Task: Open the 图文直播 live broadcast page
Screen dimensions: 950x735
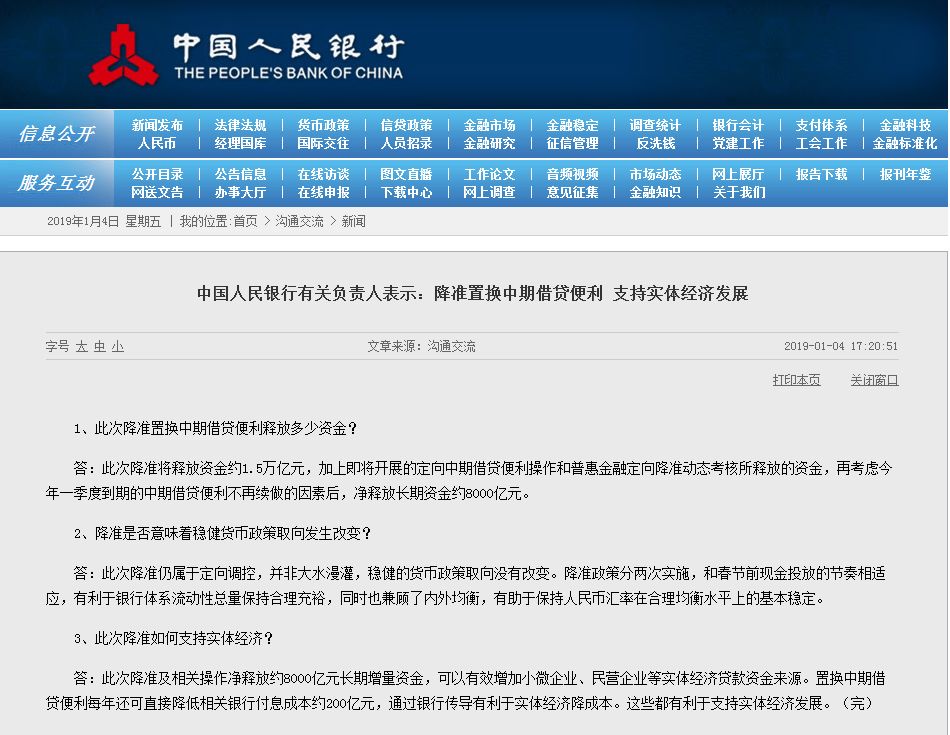Action: click(405, 174)
